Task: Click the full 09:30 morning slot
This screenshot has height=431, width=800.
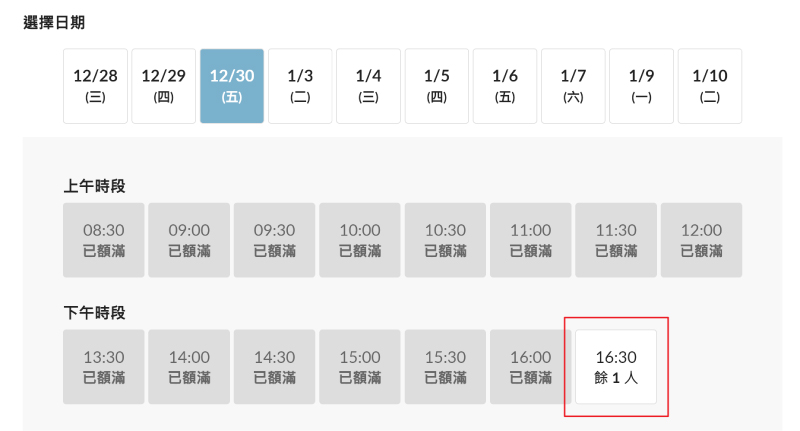Action: tap(274, 240)
